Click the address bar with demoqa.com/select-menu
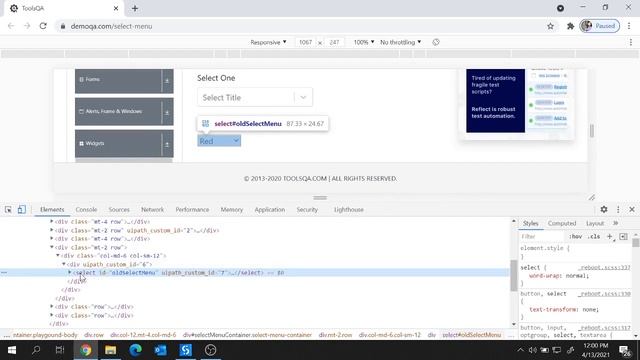Image resolution: width=640 pixels, height=360 pixels. tap(302, 26)
